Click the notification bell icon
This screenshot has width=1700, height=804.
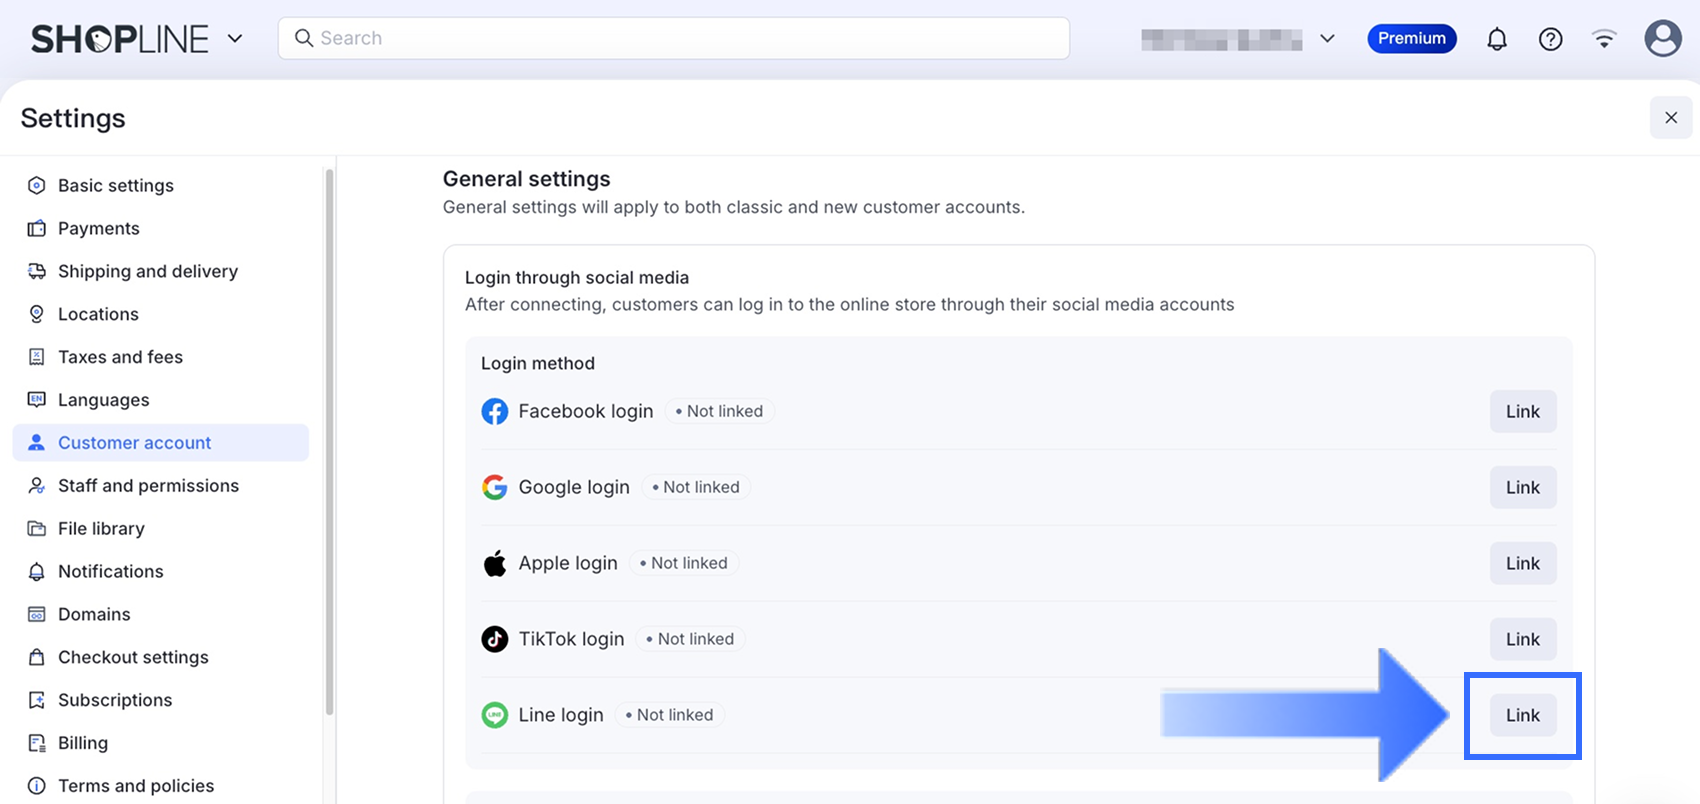coord(1496,39)
